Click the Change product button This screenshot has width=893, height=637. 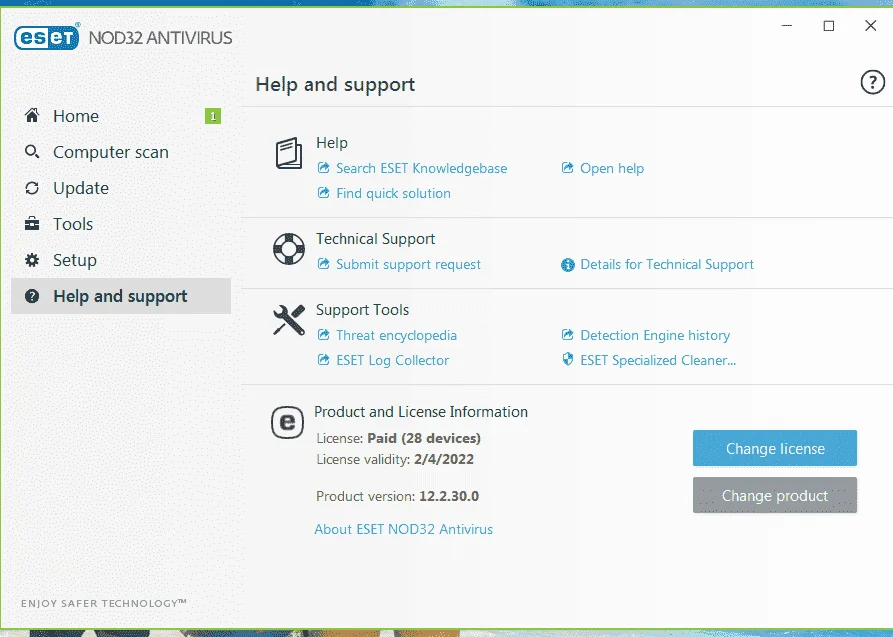pyautogui.click(x=775, y=495)
